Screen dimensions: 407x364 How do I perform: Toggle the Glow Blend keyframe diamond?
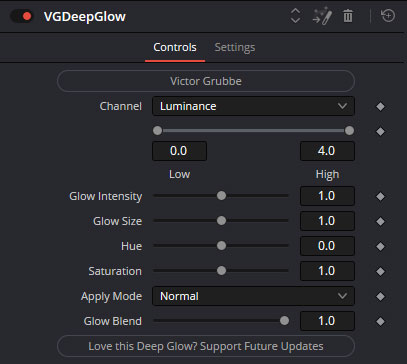[380, 321]
